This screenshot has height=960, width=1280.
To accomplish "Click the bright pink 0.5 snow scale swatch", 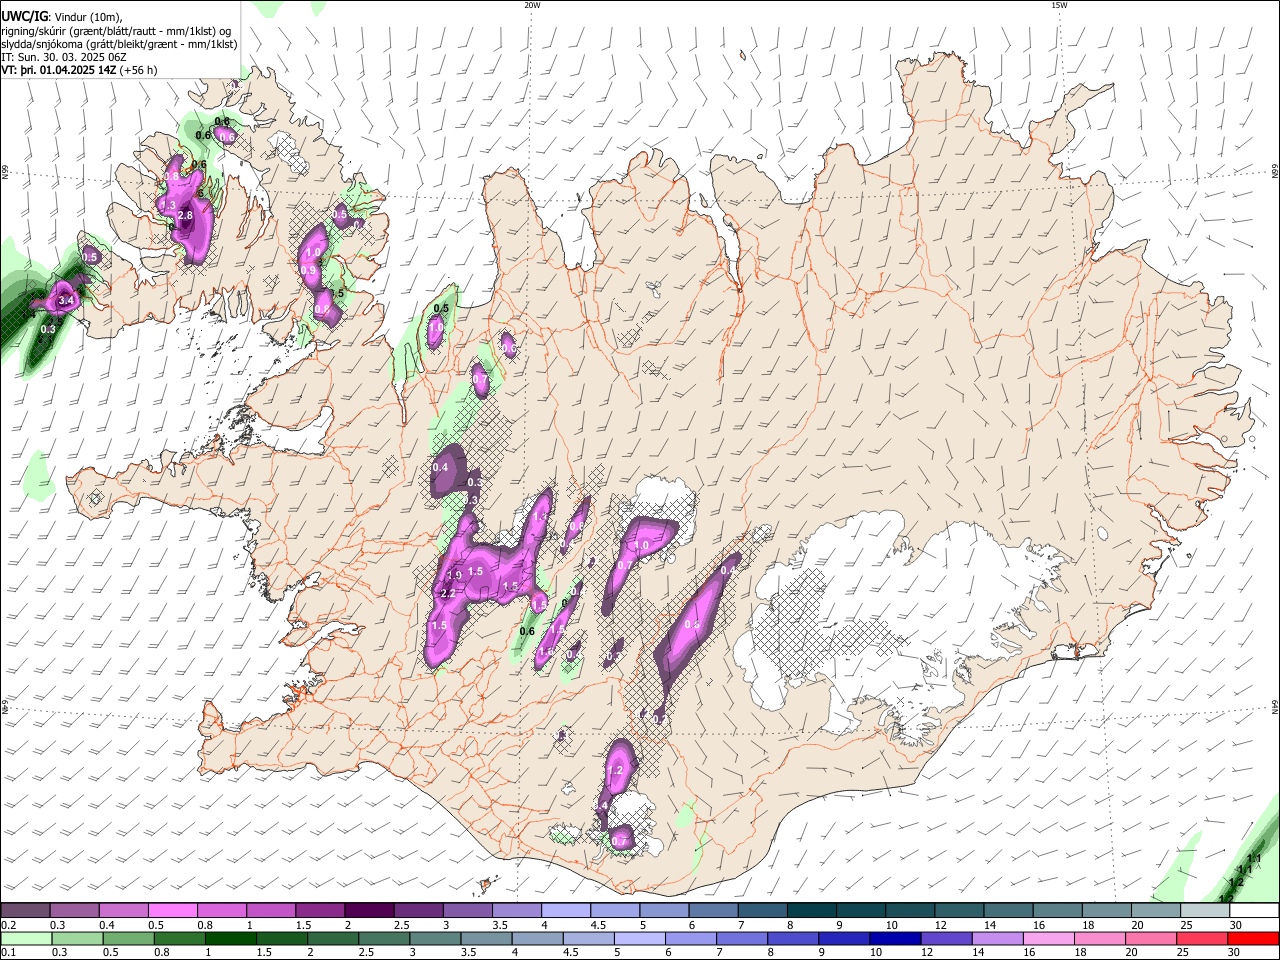I will [x=172, y=910].
